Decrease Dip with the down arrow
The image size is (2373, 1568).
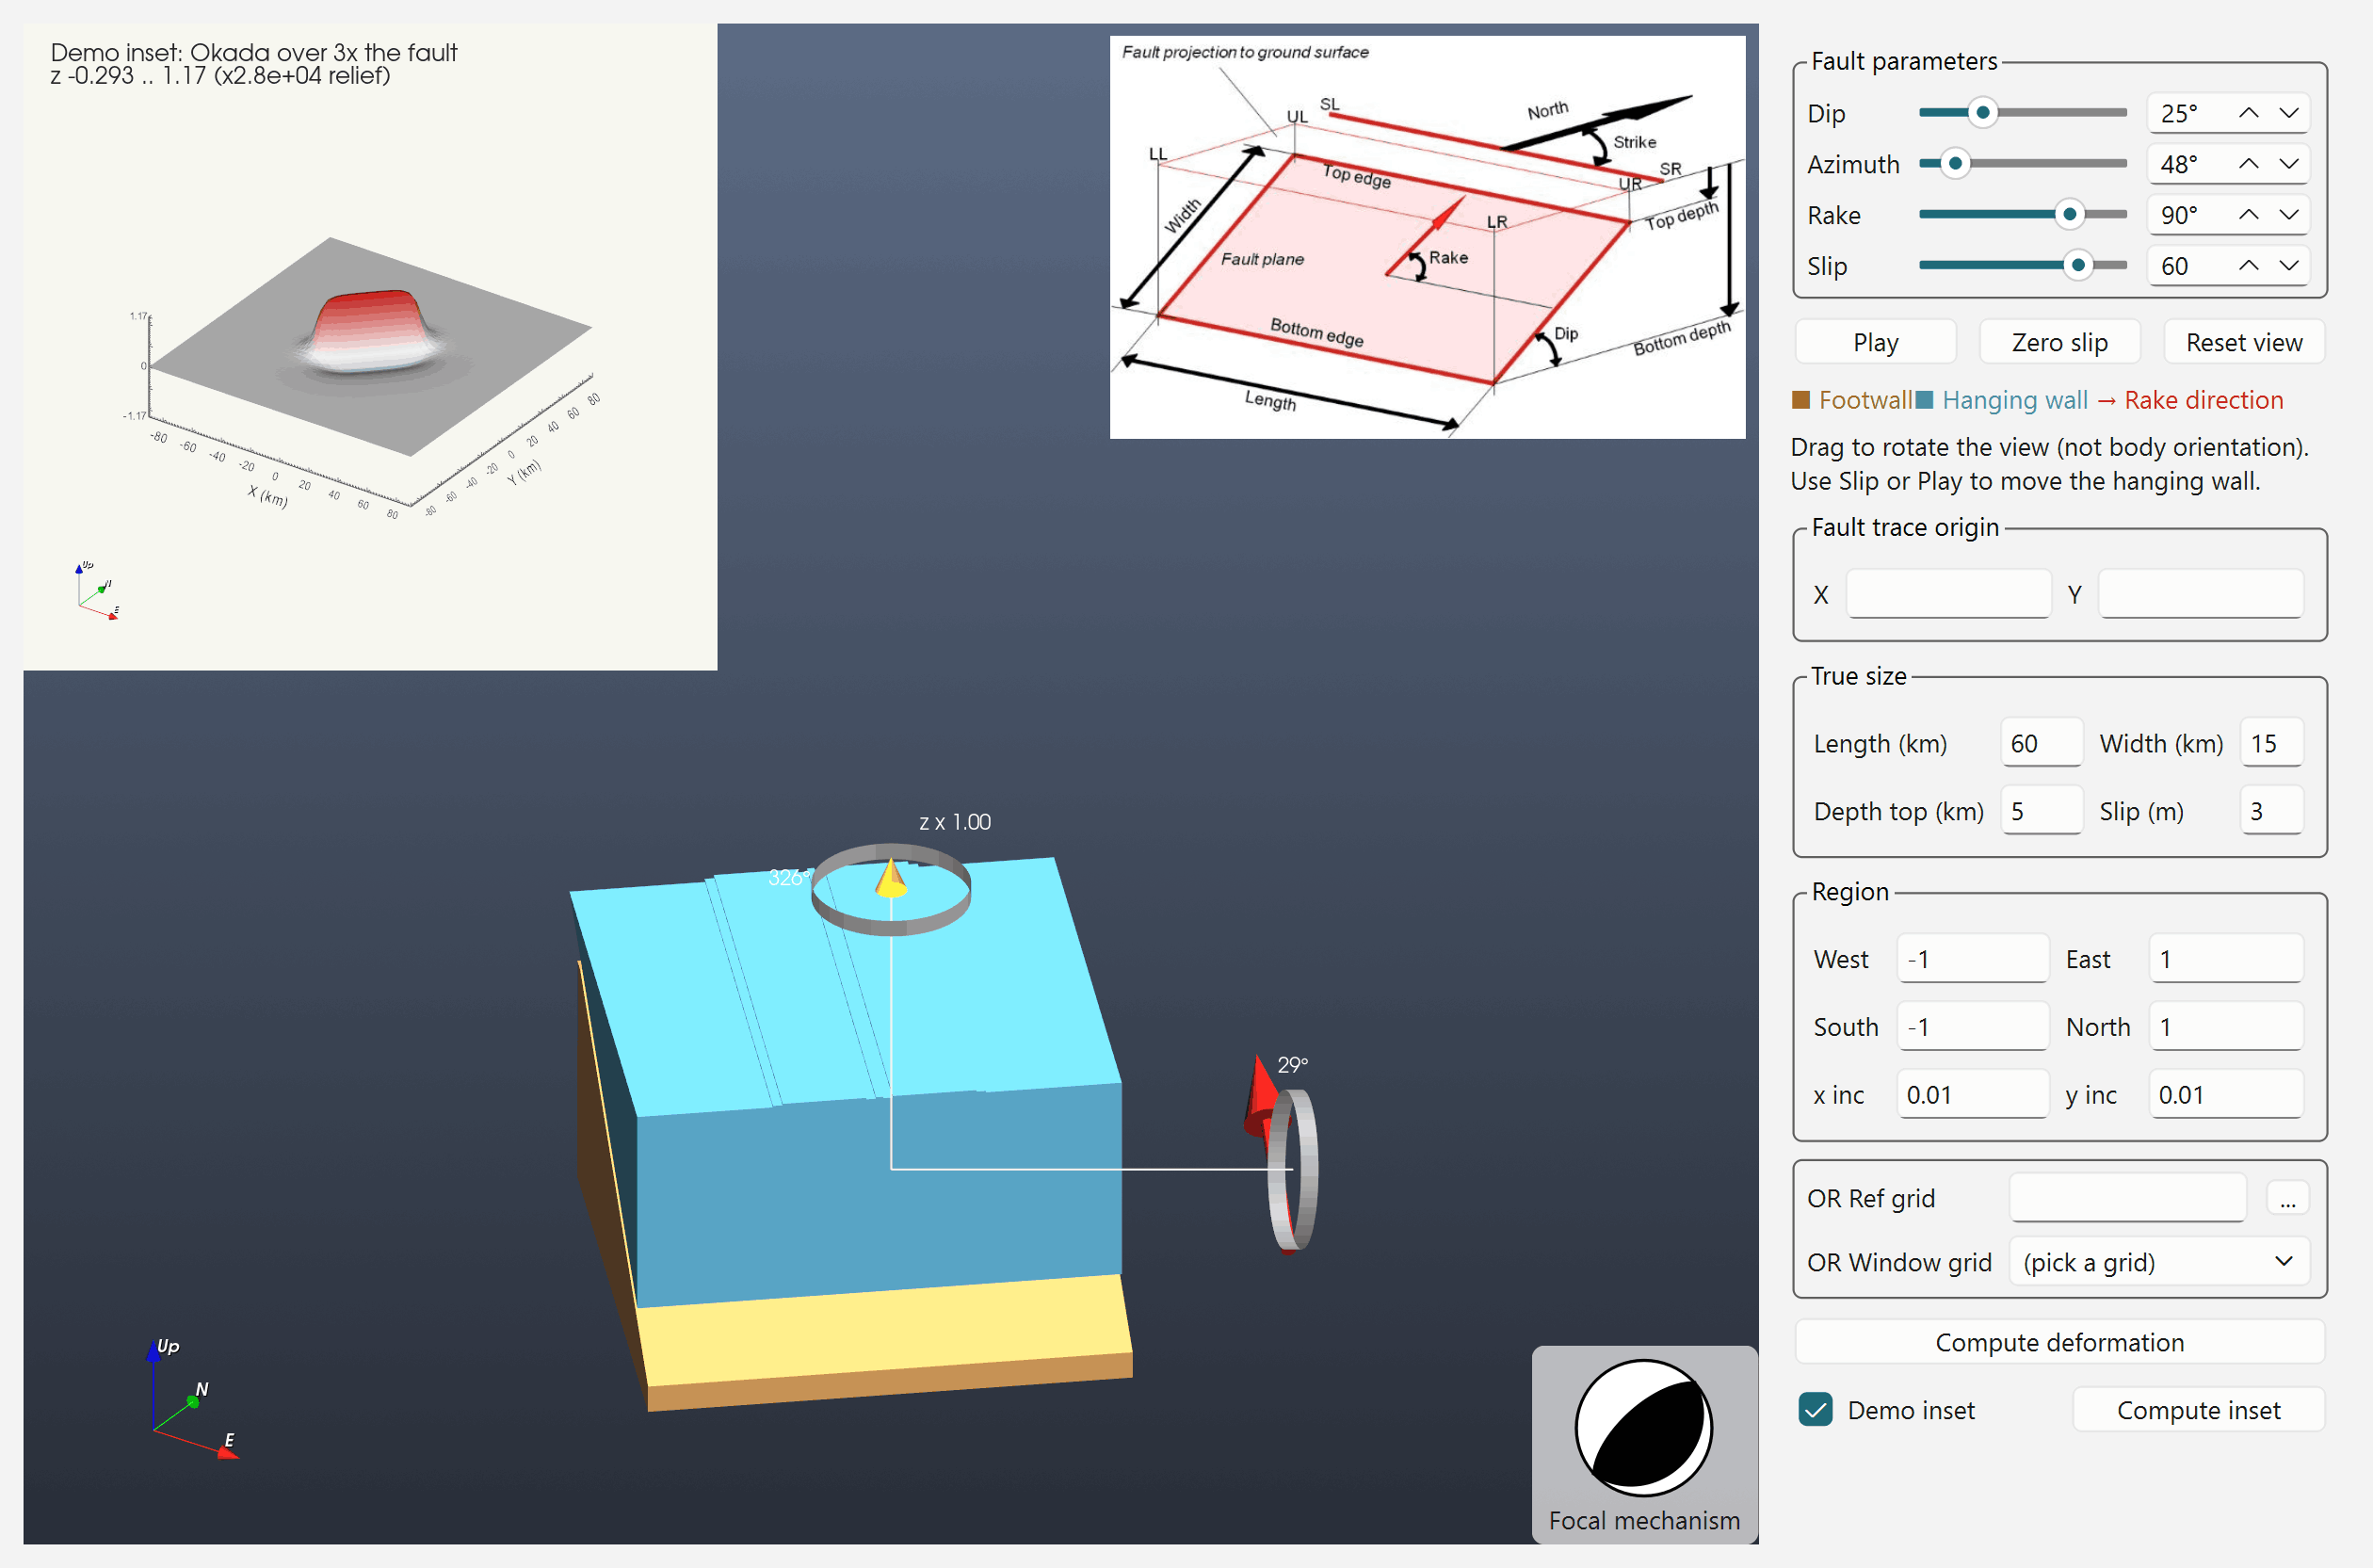click(x=2288, y=113)
